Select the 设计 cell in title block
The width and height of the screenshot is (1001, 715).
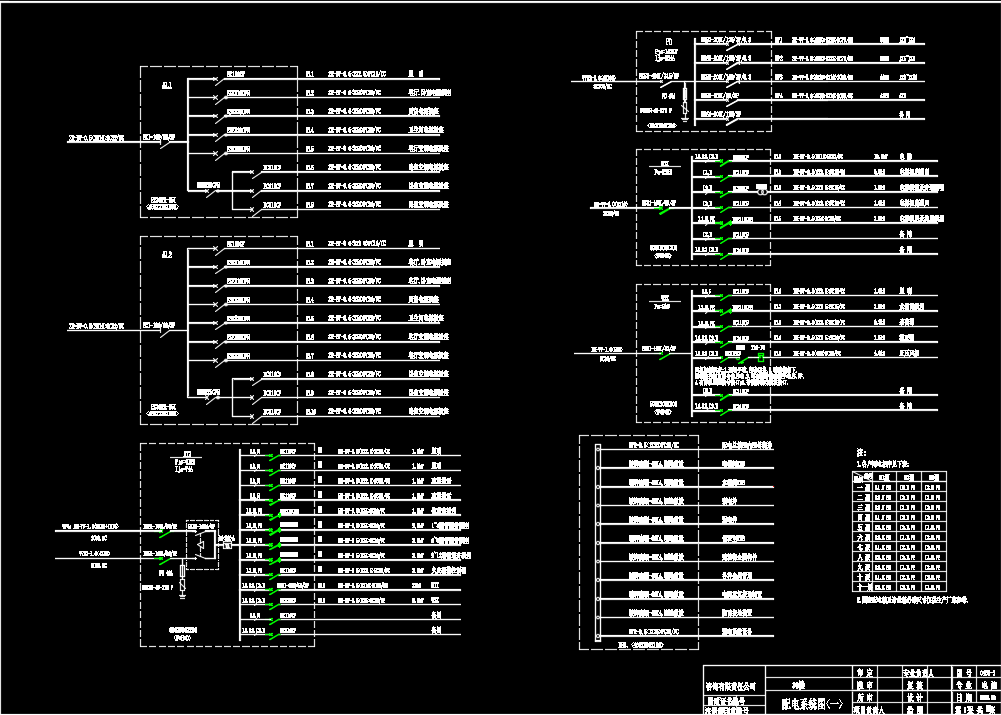click(x=915, y=698)
